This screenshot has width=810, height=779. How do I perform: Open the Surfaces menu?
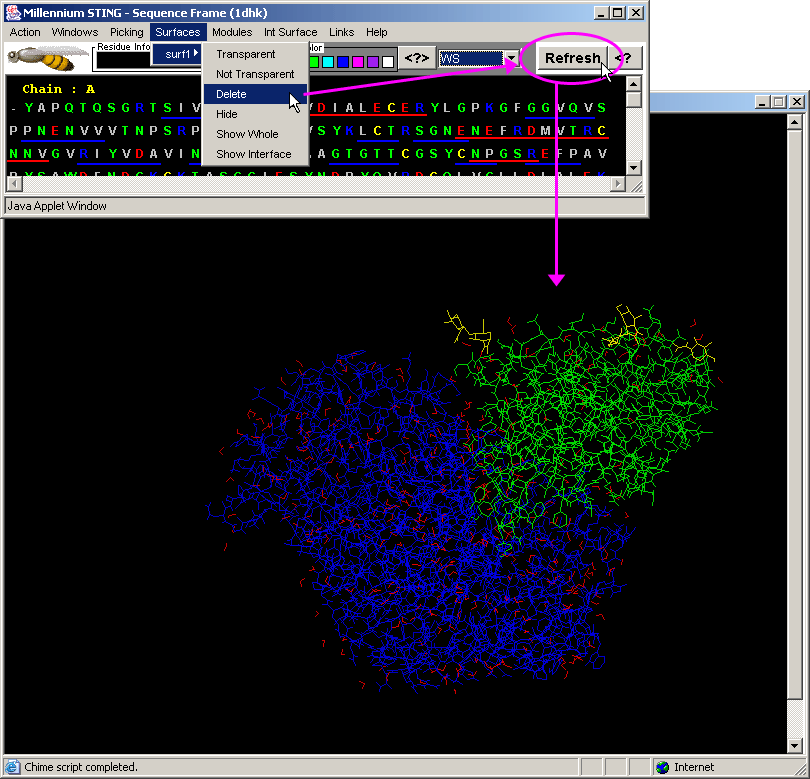(x=178, y=32)
